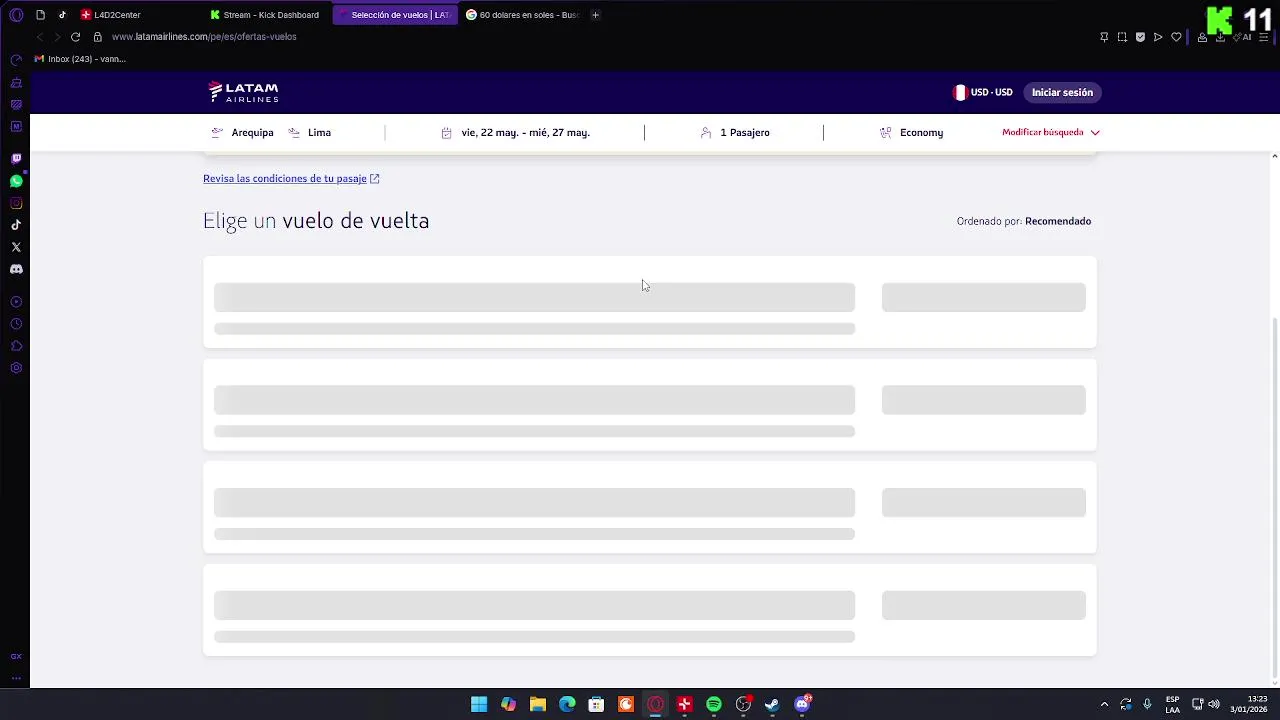
Task: Open OBS Studio from the taskbar
Action: point(743,705)
